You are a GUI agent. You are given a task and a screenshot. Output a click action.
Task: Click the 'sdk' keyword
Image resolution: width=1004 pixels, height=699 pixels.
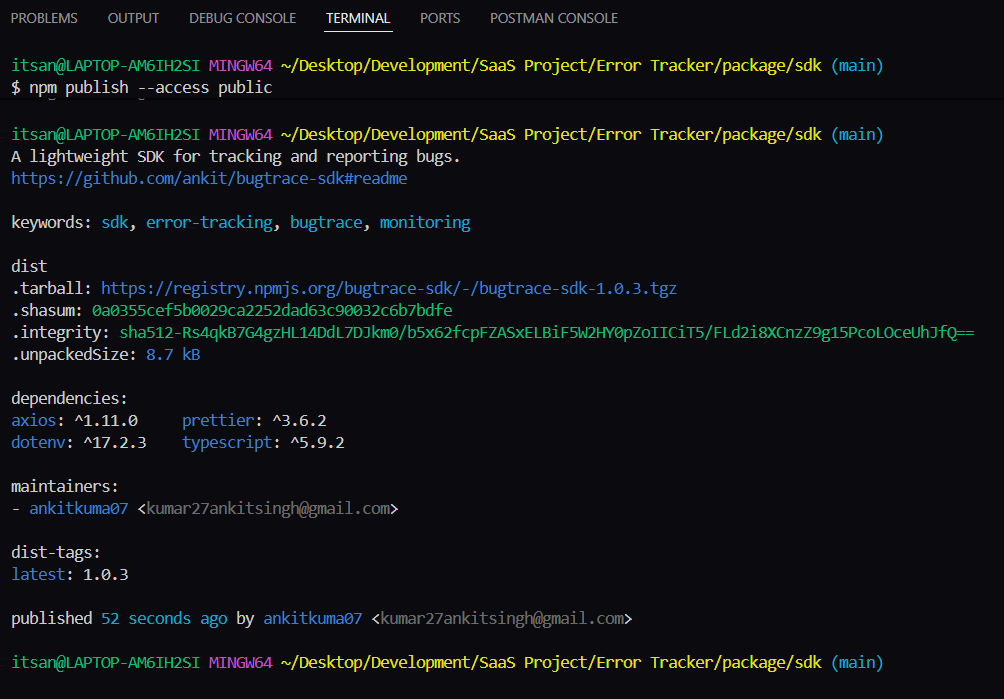pos(115,223)
